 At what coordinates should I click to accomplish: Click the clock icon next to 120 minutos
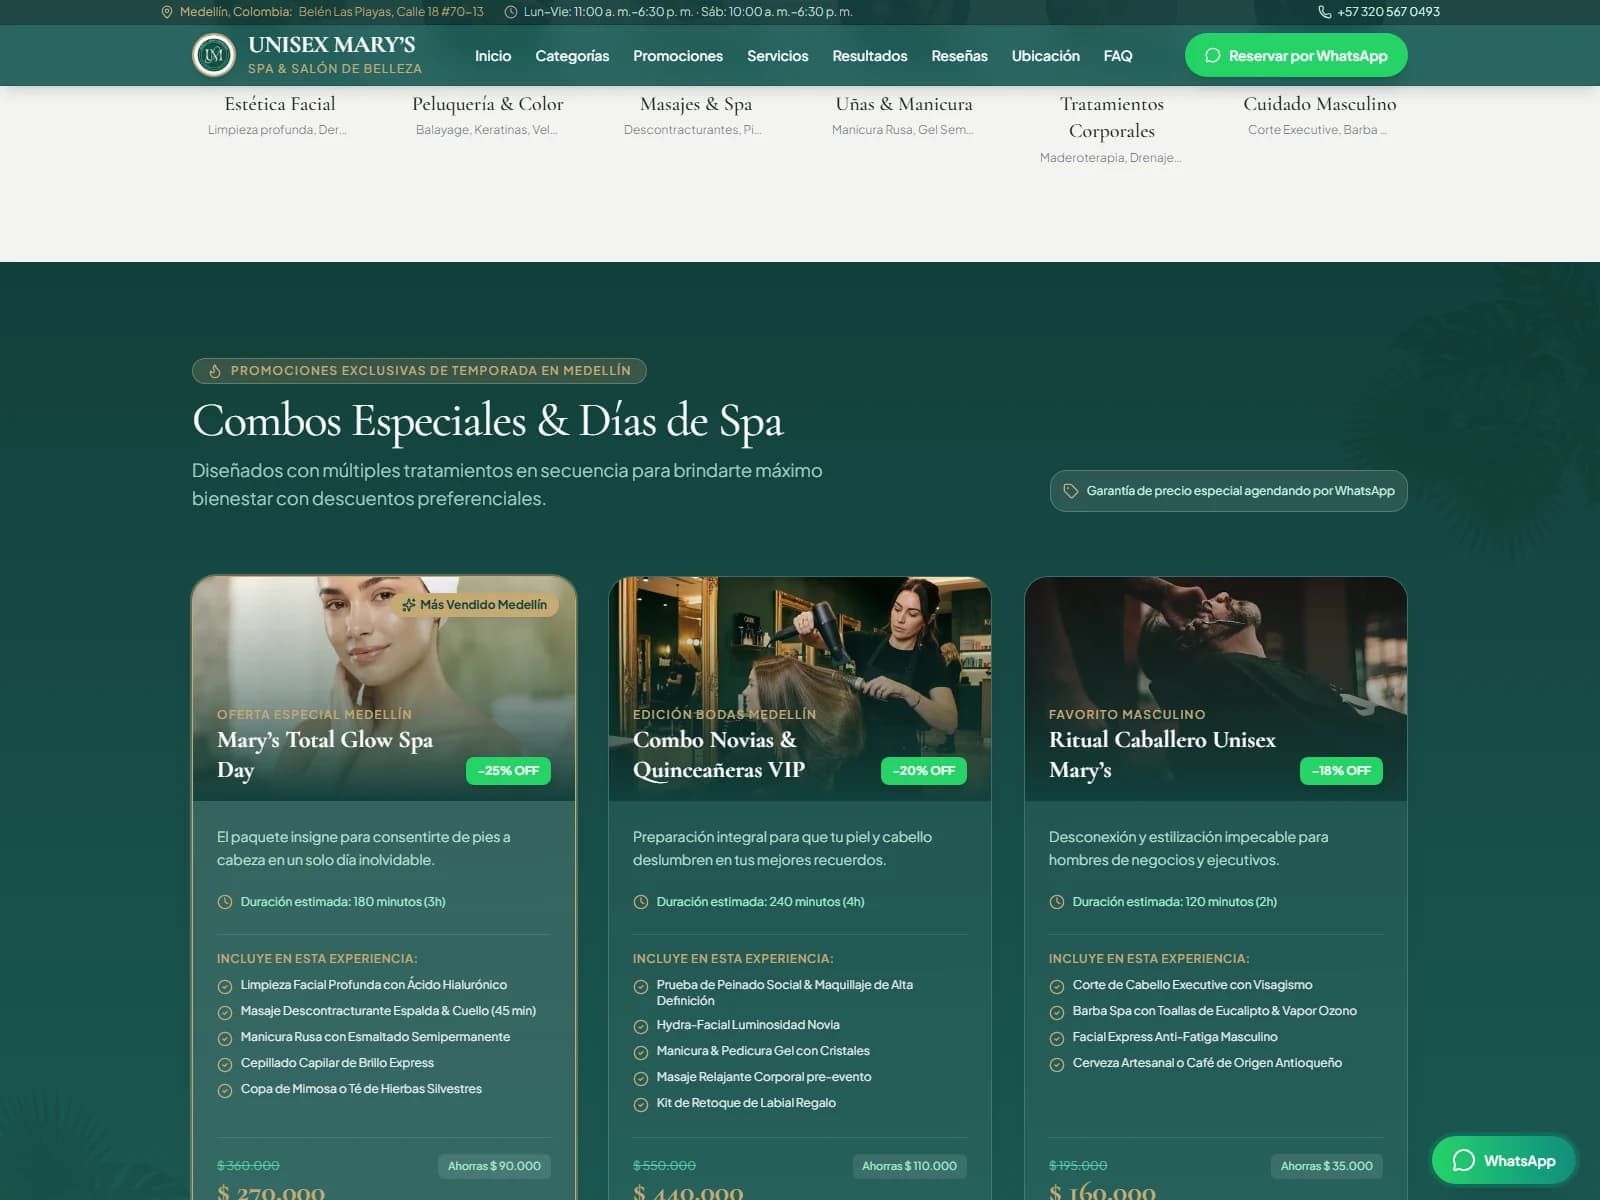click(x=1057, y=902)
